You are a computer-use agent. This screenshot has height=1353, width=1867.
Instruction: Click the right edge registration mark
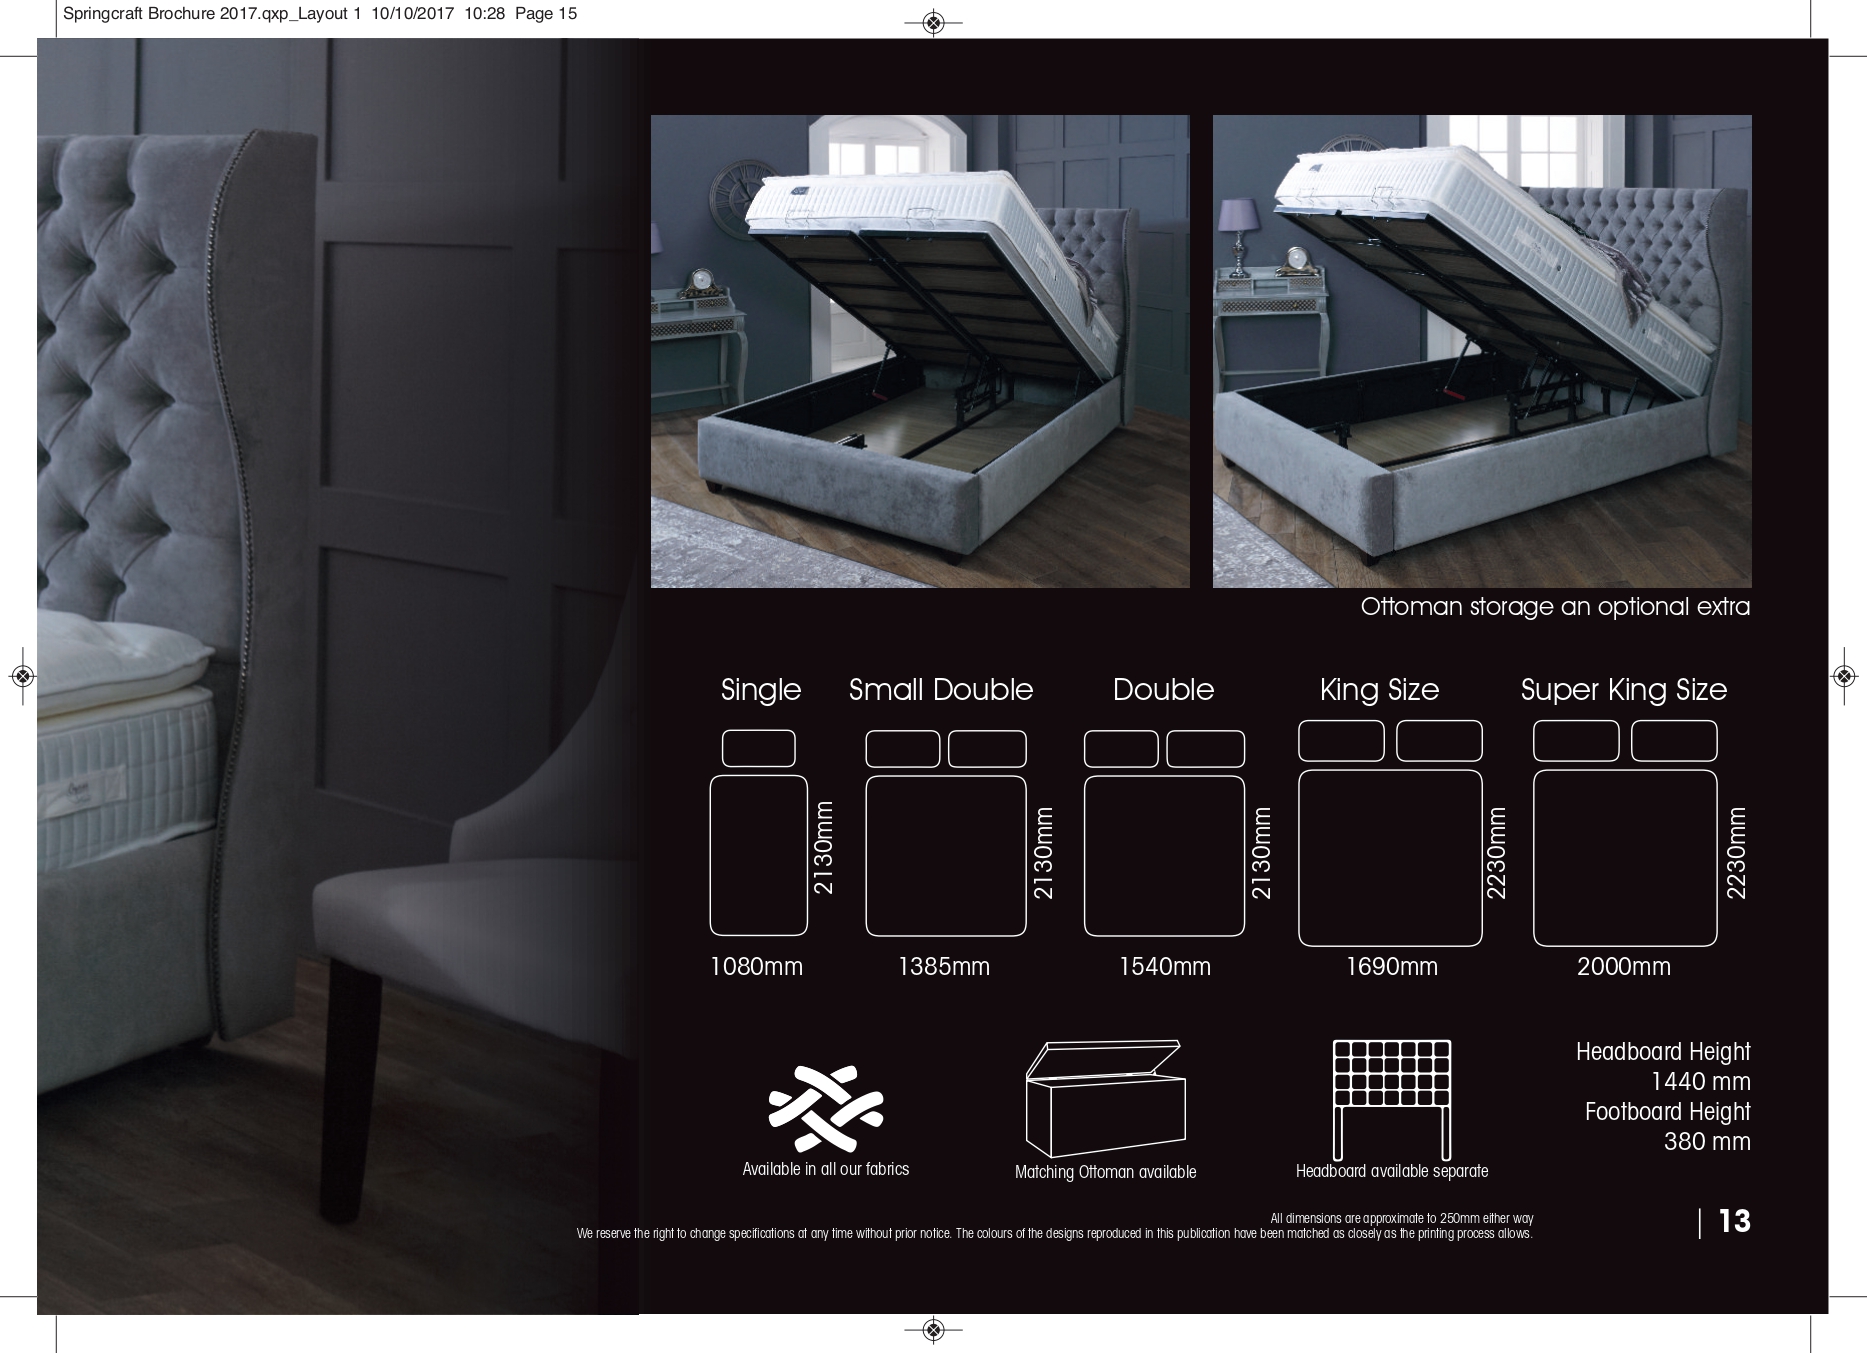(1845, 677)
